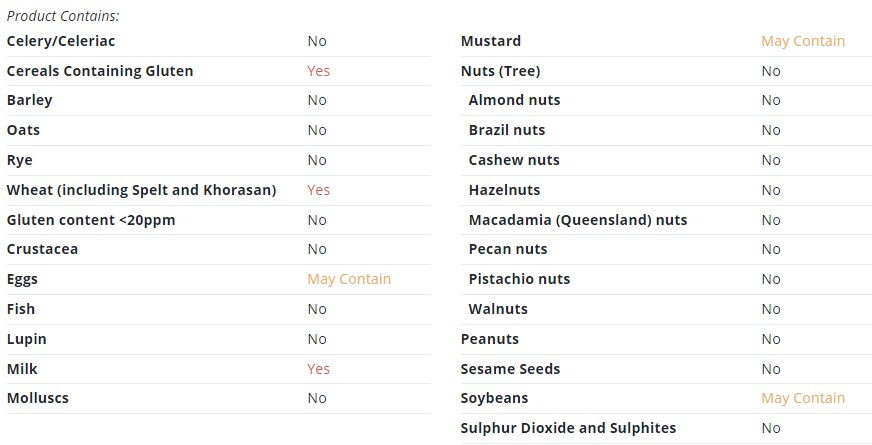Select the Sesame Seeds label
The width and height of the screenshot is (872, 445).
pyautogui.click(x=510, y=369)
